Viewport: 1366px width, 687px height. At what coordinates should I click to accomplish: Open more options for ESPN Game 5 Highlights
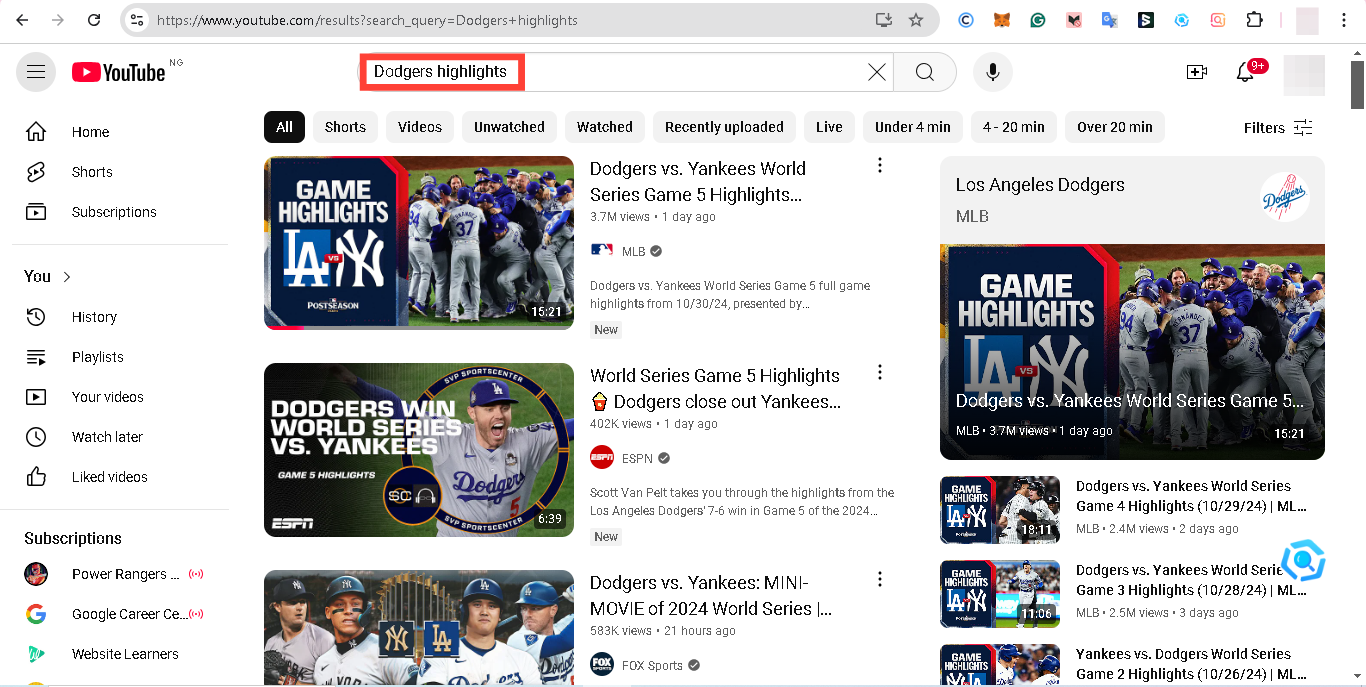tap(880, 373)
